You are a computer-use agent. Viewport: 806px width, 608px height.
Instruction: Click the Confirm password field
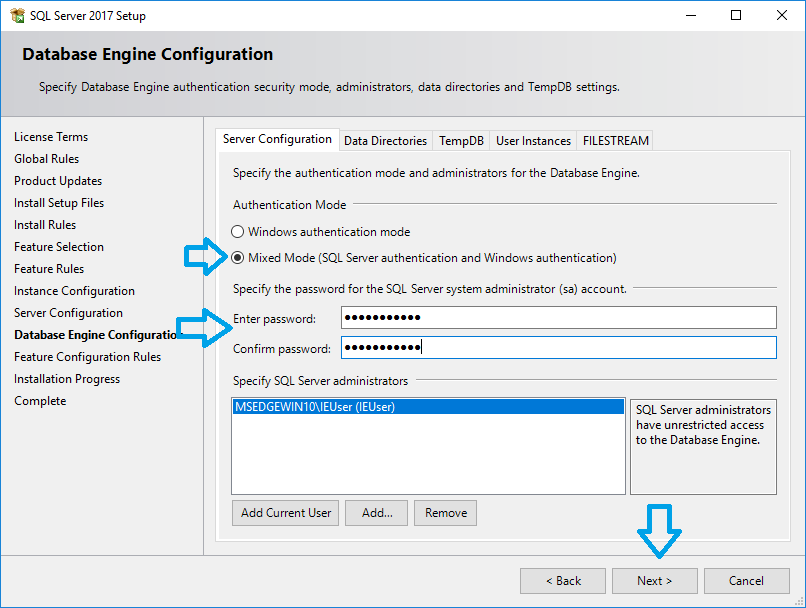[x=558, y=348]
